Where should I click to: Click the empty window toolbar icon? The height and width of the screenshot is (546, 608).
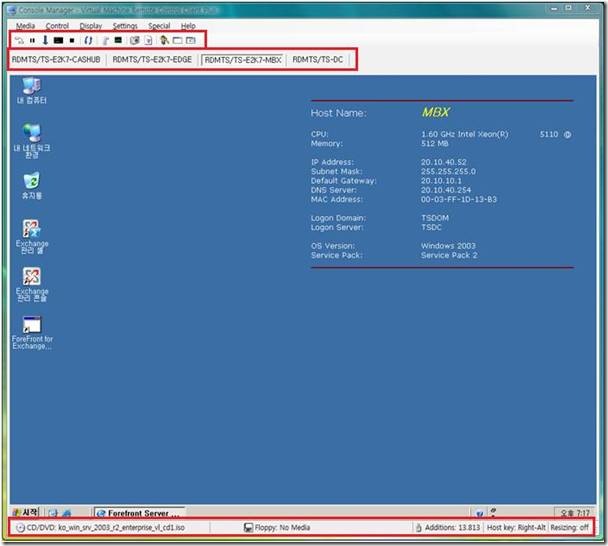coord(178,40)
